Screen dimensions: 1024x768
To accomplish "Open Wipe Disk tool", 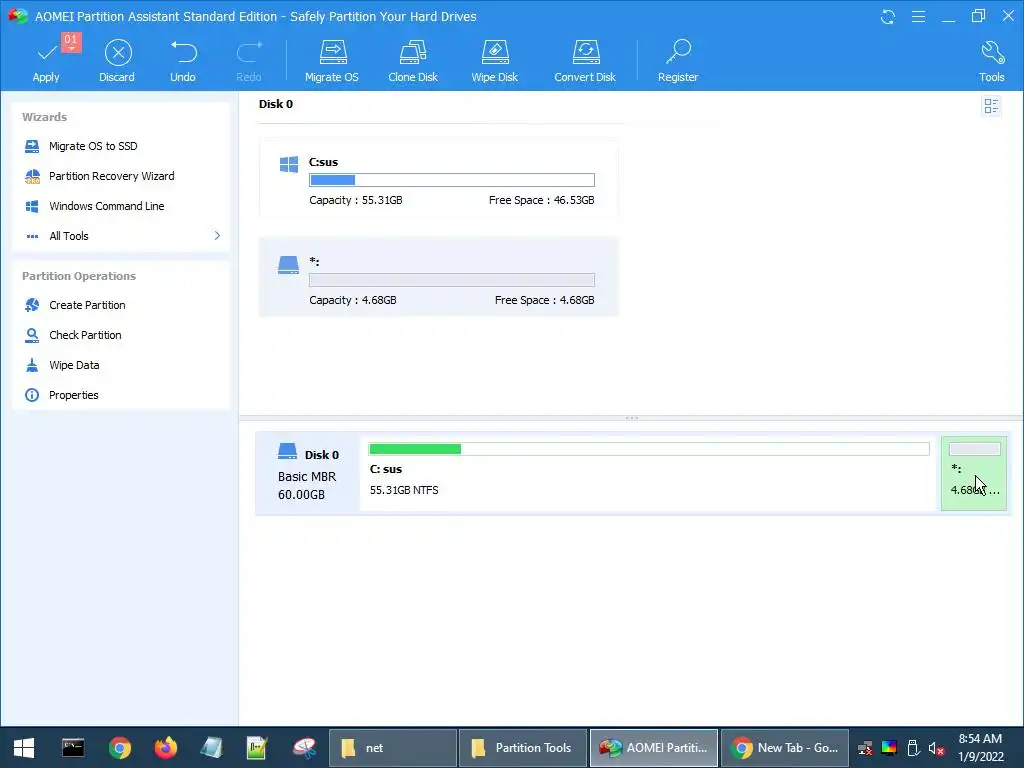I will [494, 62].
